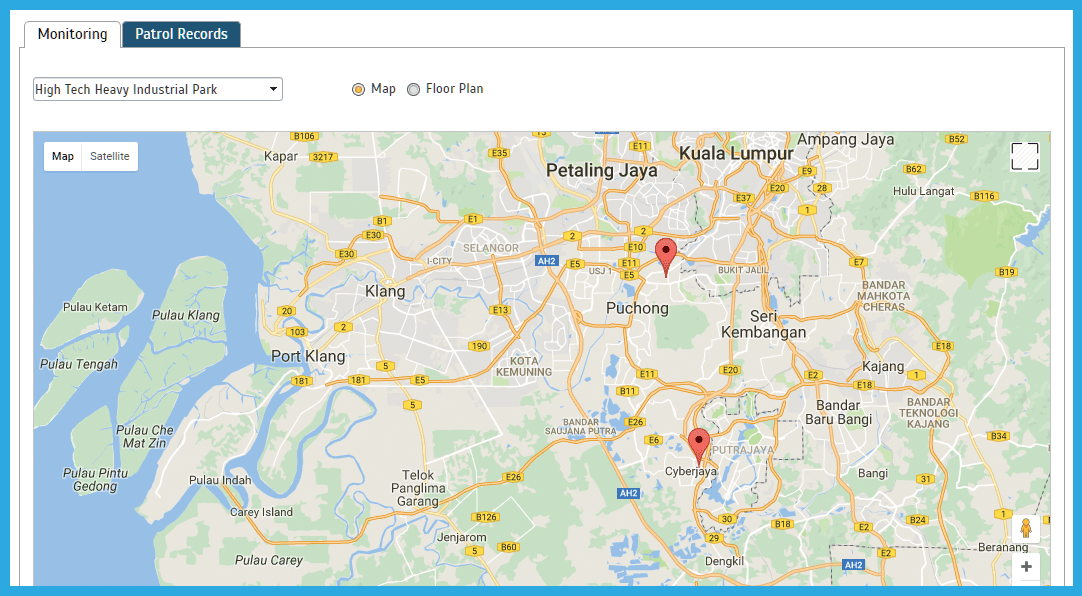Click the Ampang Jaya map label
Image resolution: width=1082 pixels, height=596 pixels.
click(x=845, y=139)
